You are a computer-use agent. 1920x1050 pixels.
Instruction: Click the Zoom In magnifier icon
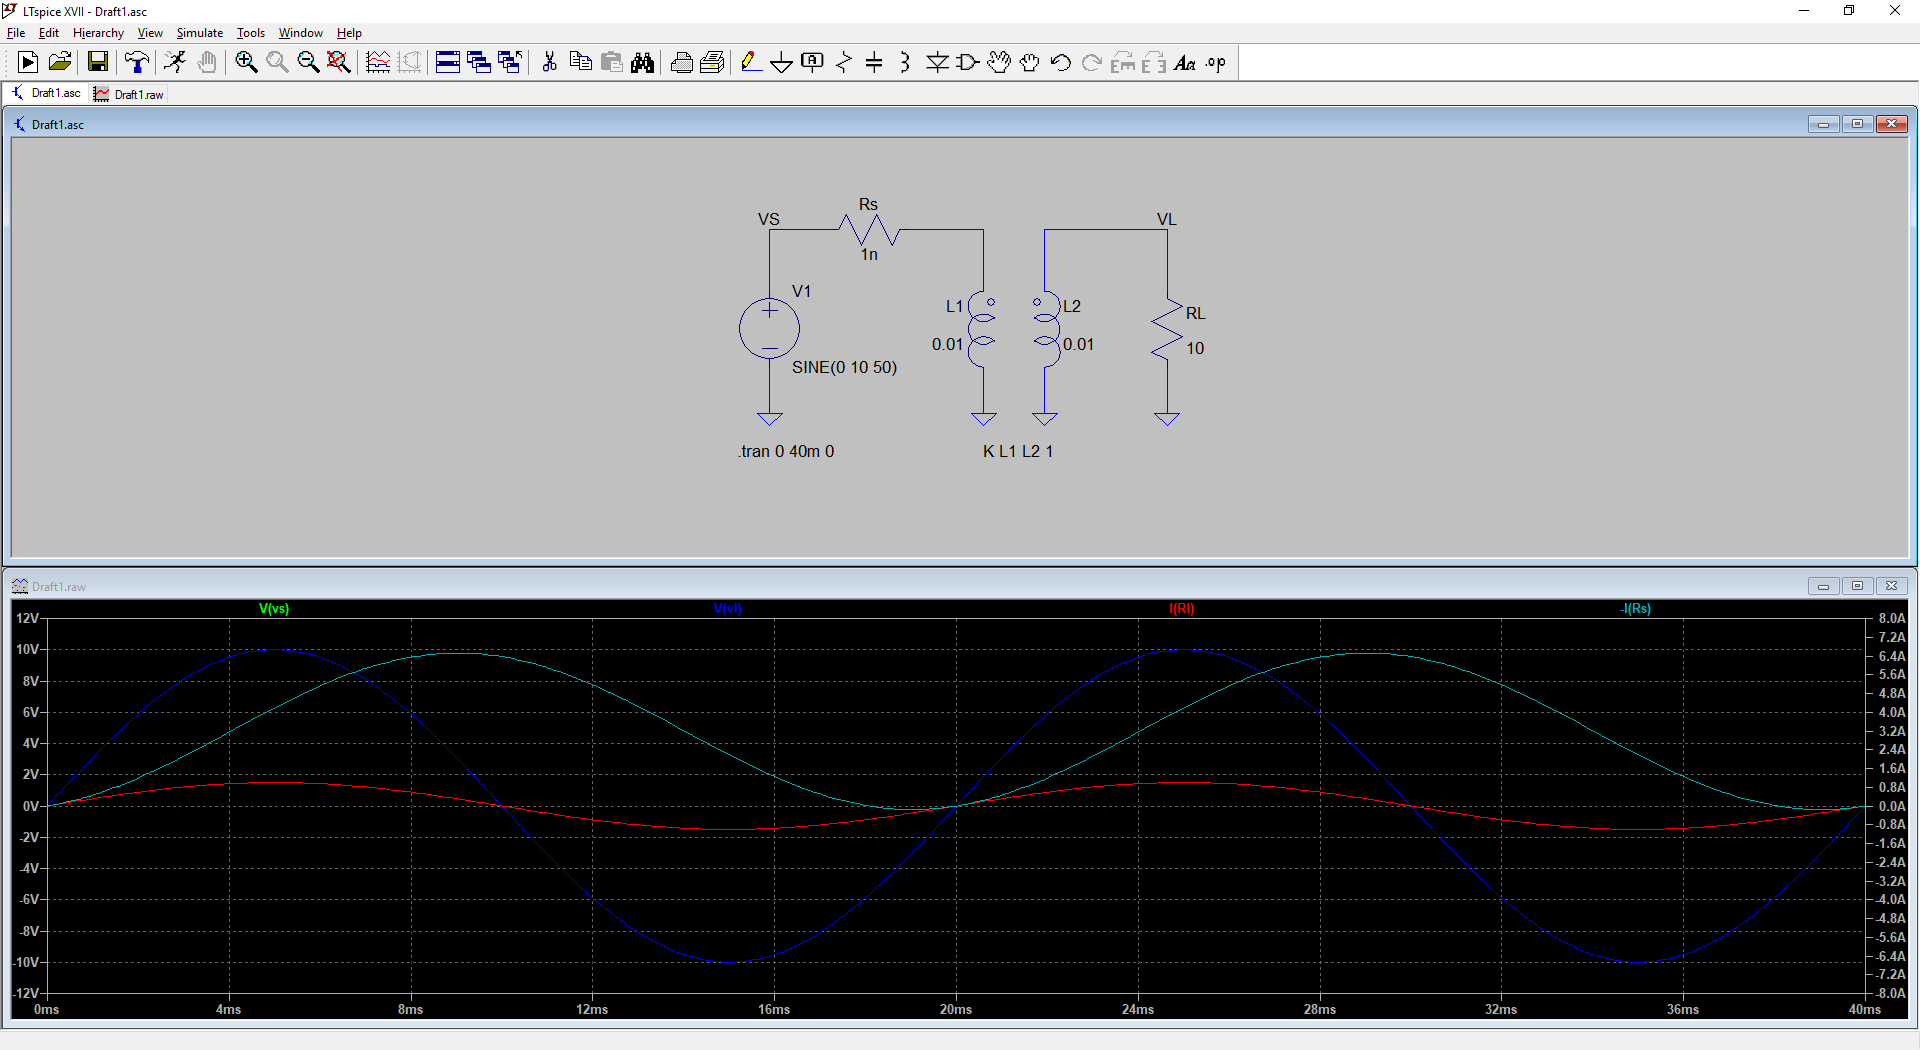pos(246,63)
